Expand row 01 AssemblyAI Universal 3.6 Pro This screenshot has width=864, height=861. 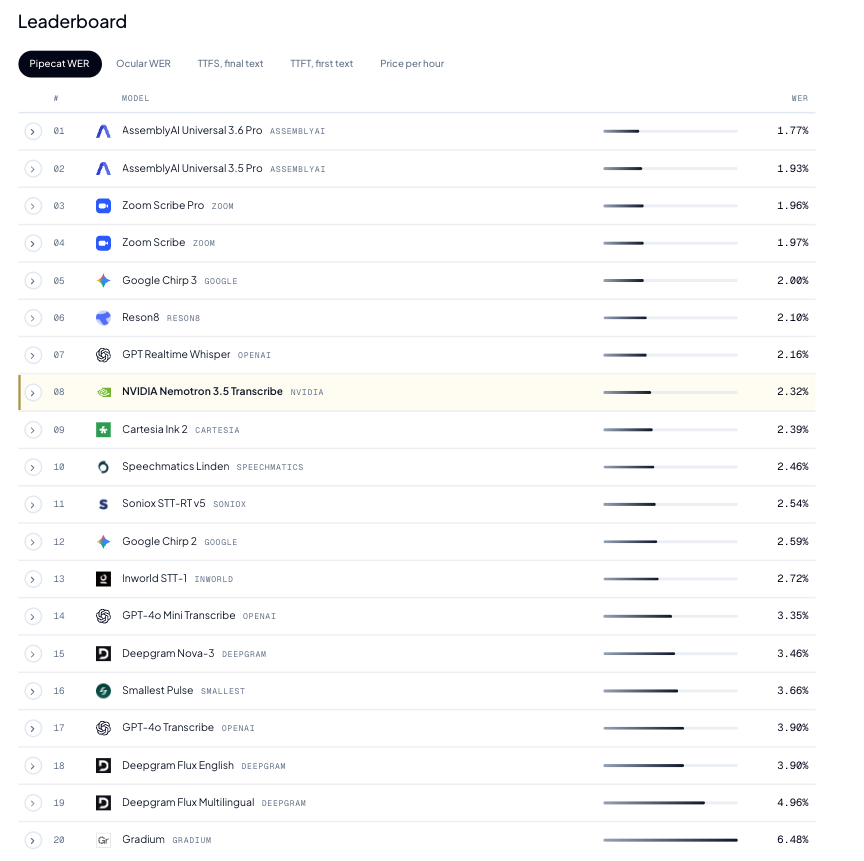tap(33, 132)
